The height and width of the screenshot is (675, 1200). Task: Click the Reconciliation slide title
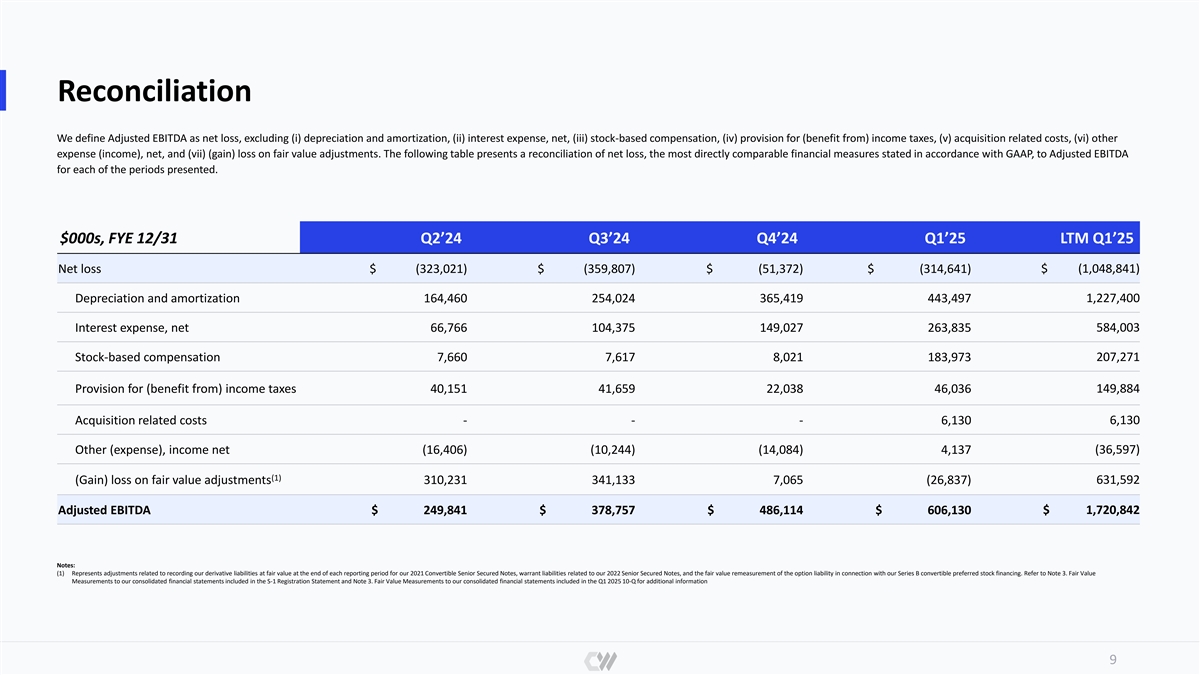pos(154,91)
